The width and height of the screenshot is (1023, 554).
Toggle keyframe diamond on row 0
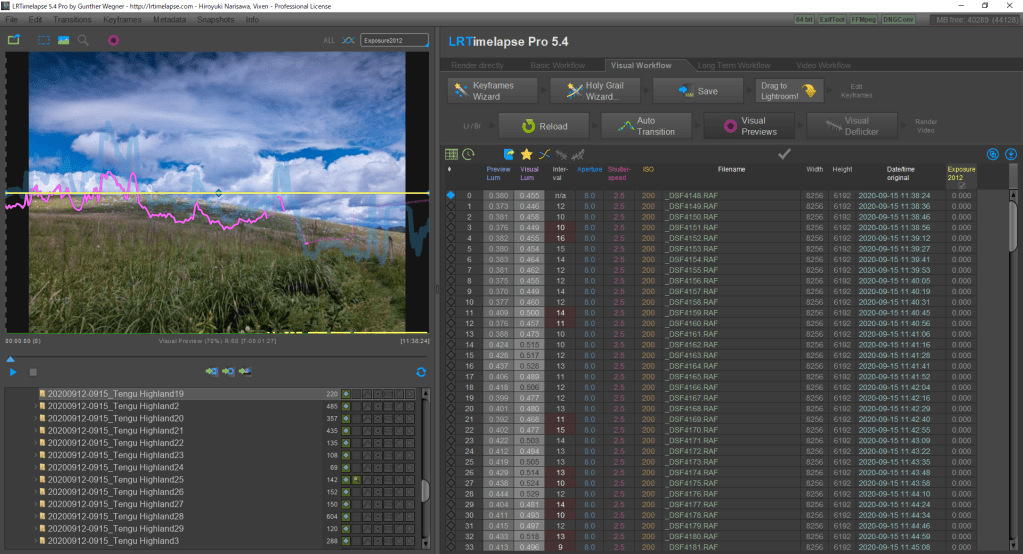[x=451, y=195]
